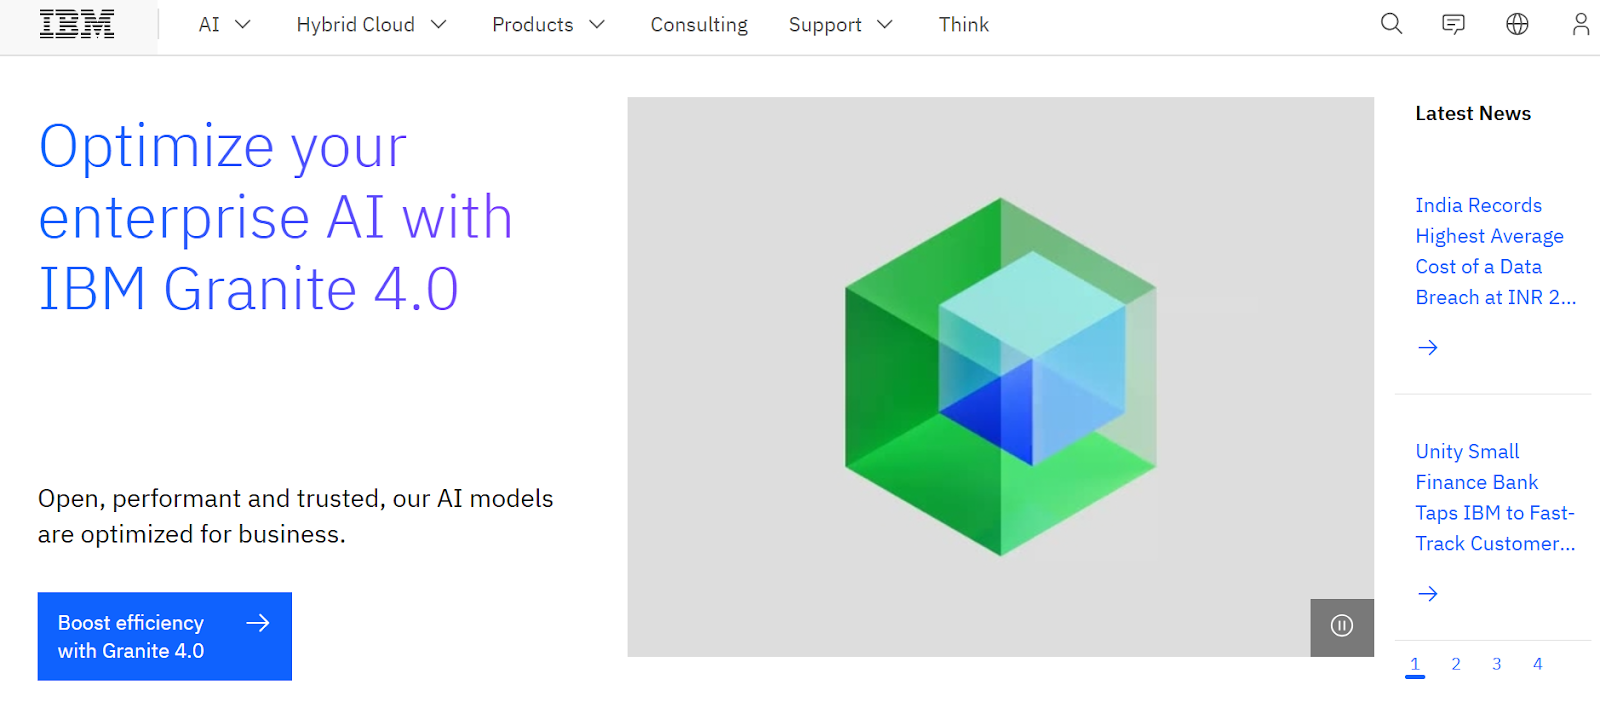Open the Think menu item
Image resolution: width=1600 pixels, height=714 pixels.
(x=963, y=25)
